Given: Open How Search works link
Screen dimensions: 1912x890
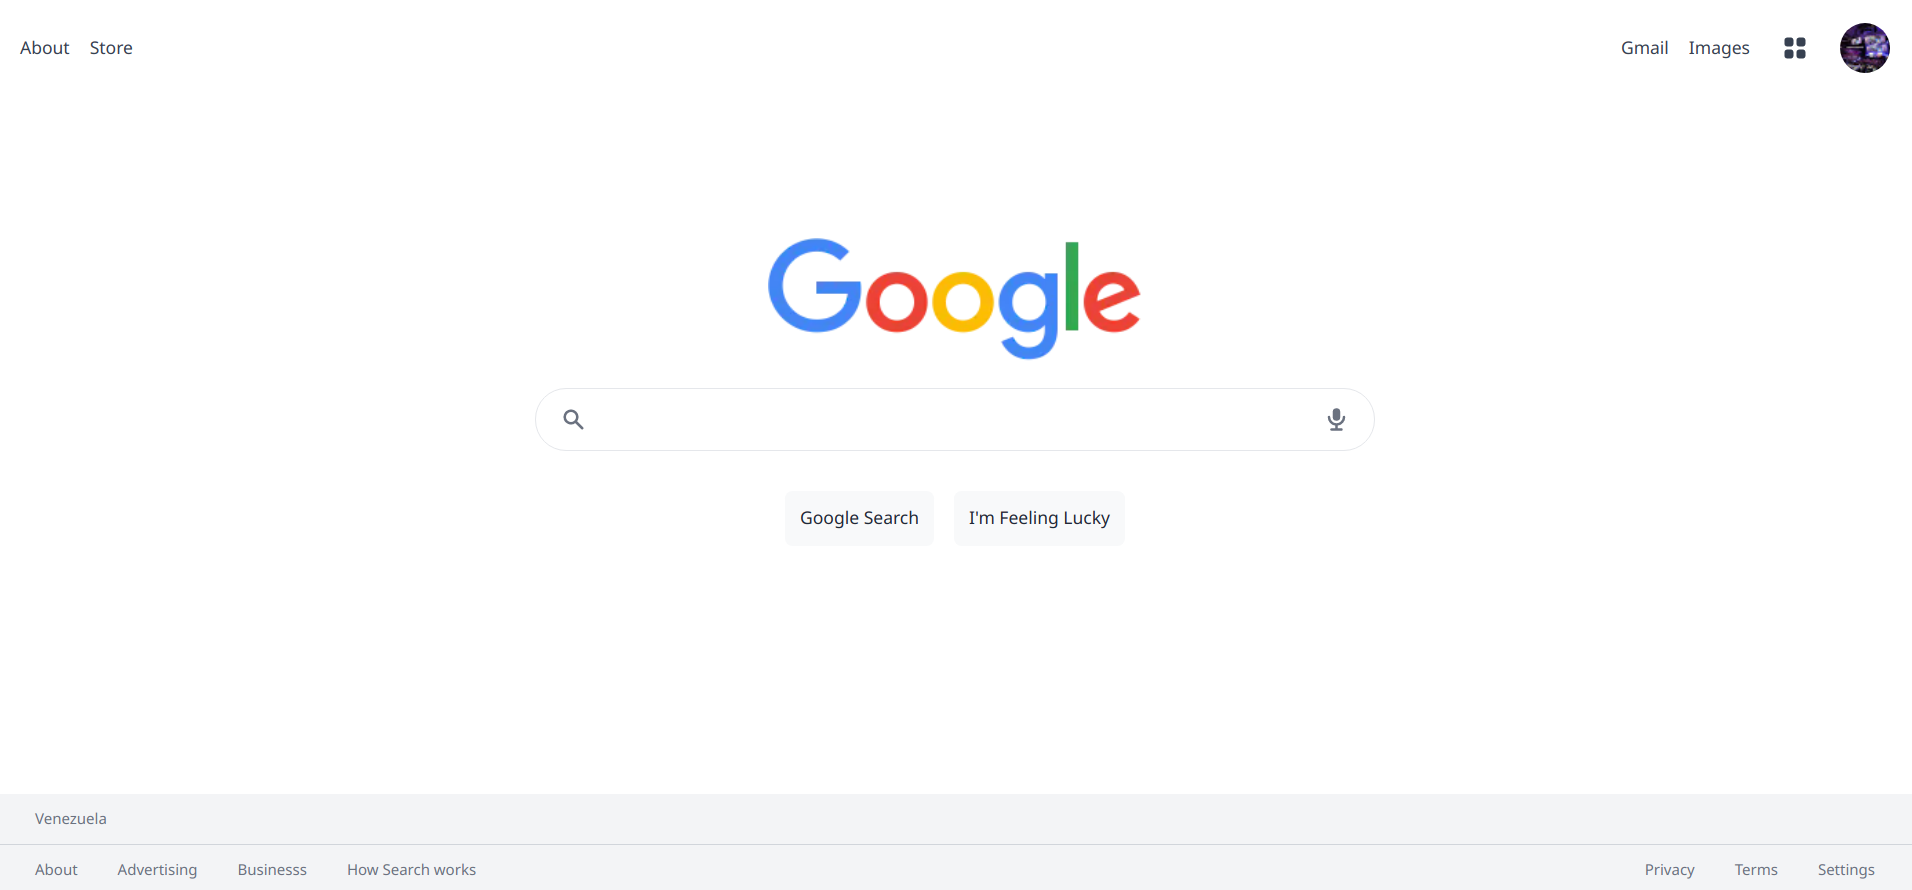Looking at the screenshot, I should (411, 870).
